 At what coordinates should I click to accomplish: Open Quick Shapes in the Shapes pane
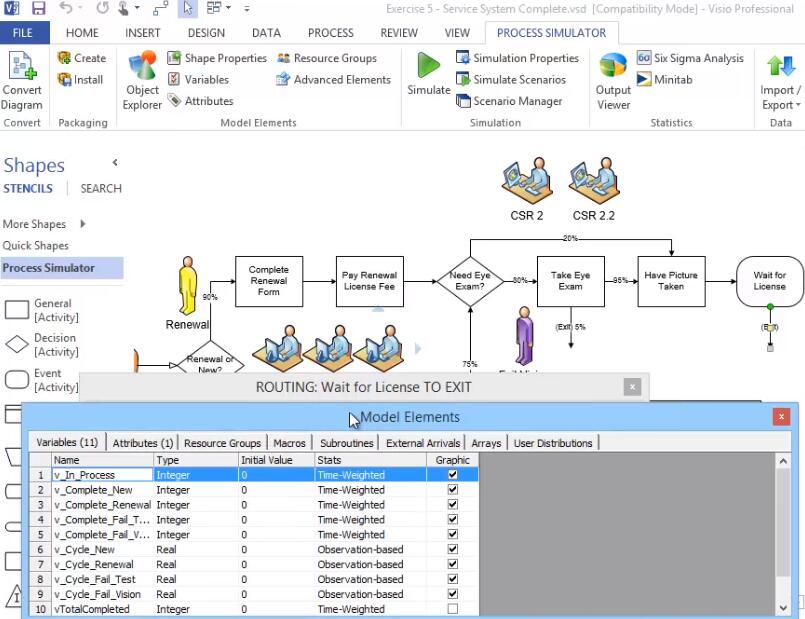[35, 245]
